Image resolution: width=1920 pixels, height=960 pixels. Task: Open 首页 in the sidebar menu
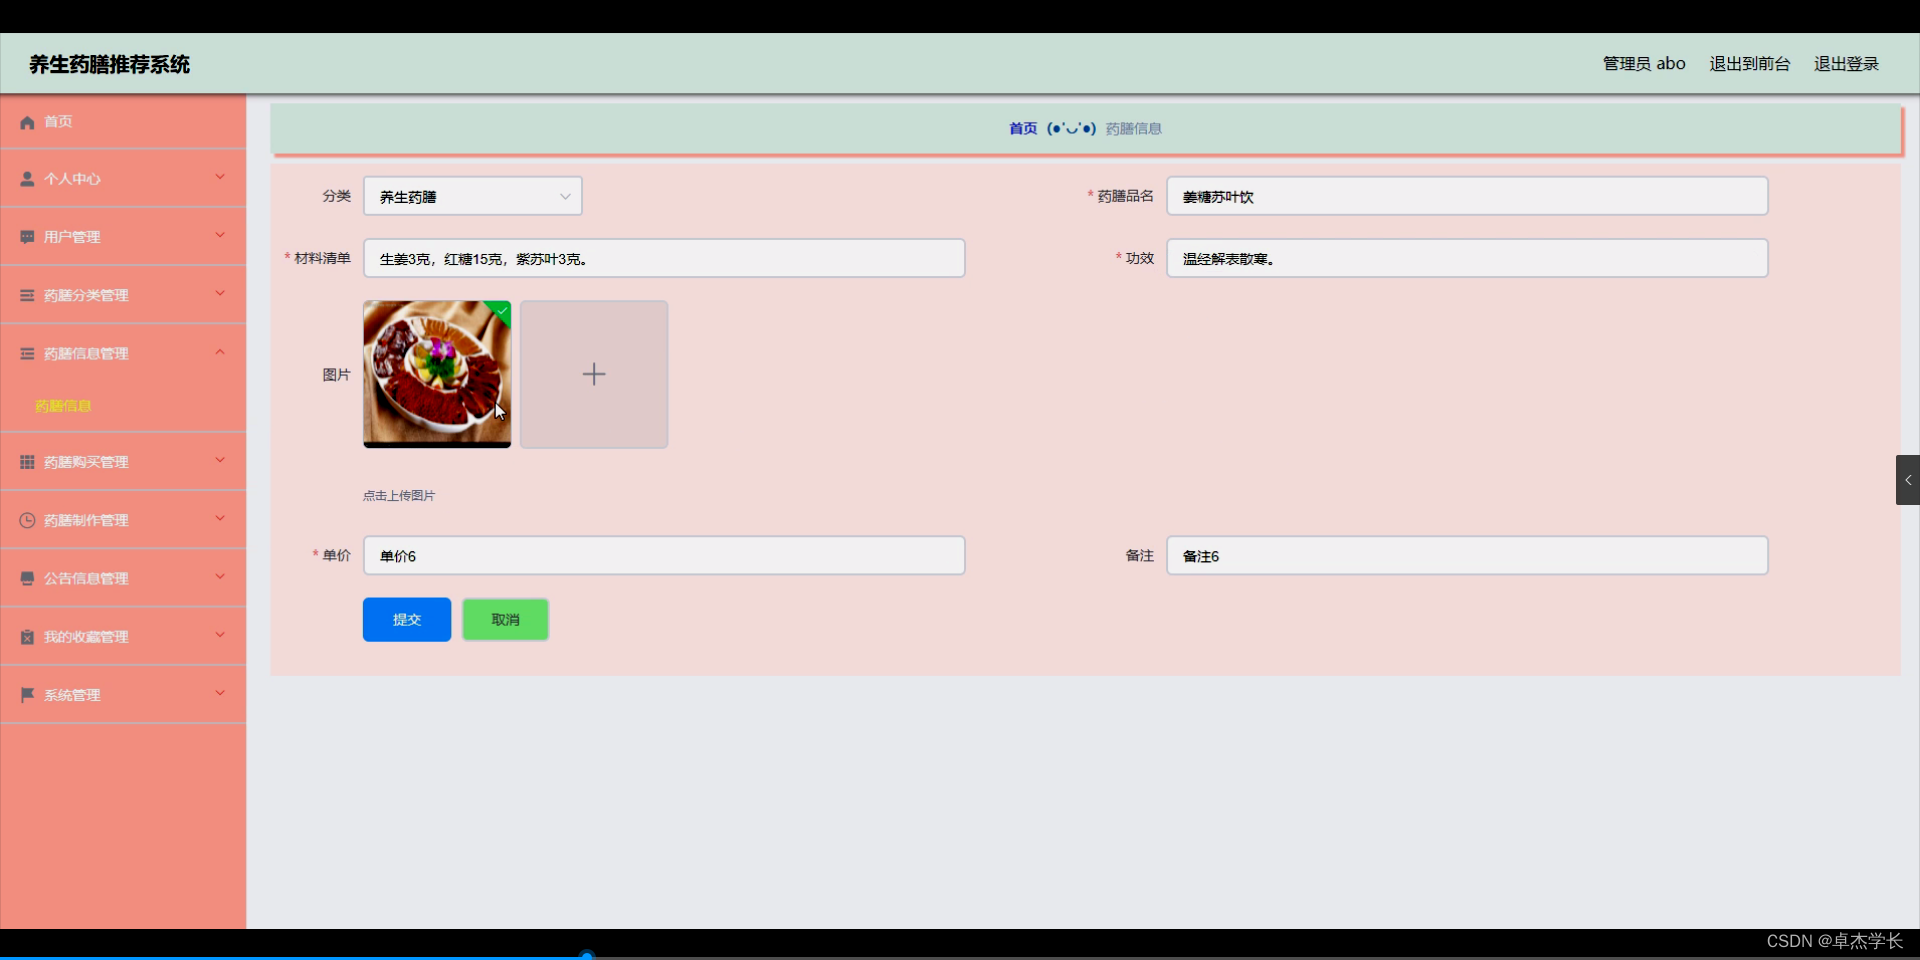[123, 122]
